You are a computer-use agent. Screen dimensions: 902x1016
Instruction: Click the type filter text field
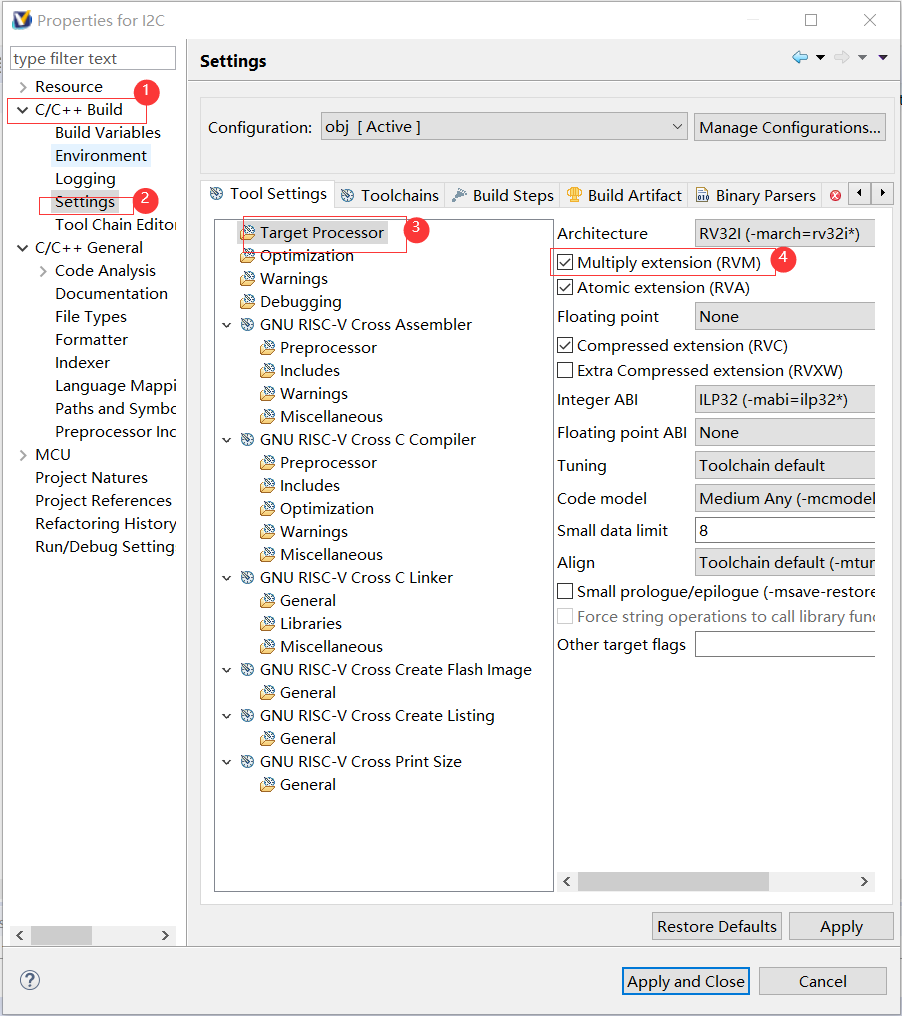93,59
